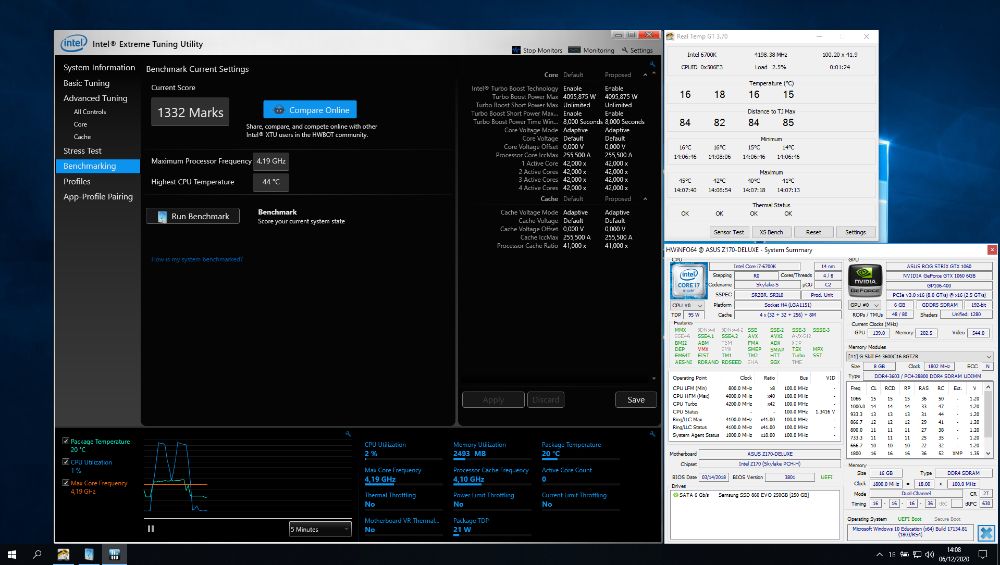The image size is (1000, 565).
Task: Click the Run Benchmark button
Action: [193, 216]
